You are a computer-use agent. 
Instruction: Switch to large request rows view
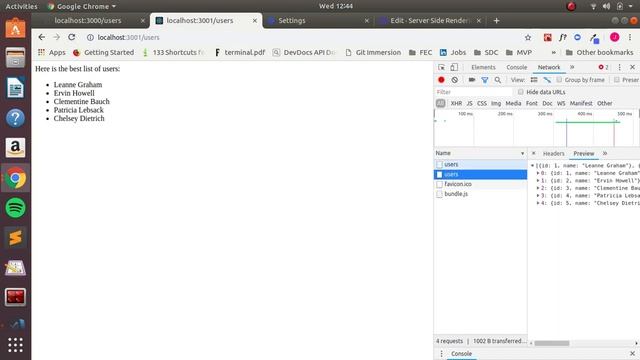point(534,80)
